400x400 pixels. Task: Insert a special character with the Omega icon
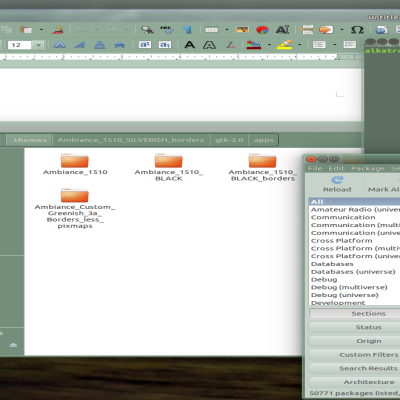coord(357,30)
